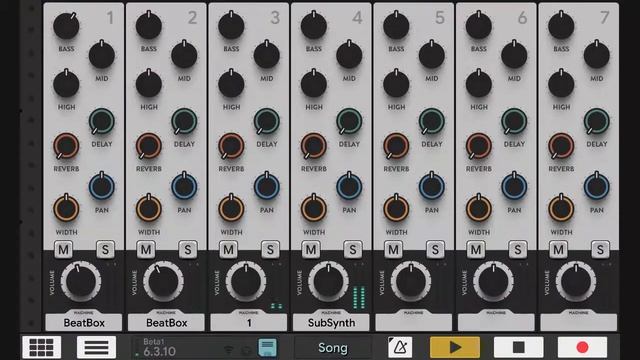Switch to Song mode
The width and height of the screenshot is (640, 360).
pos(333,348)
